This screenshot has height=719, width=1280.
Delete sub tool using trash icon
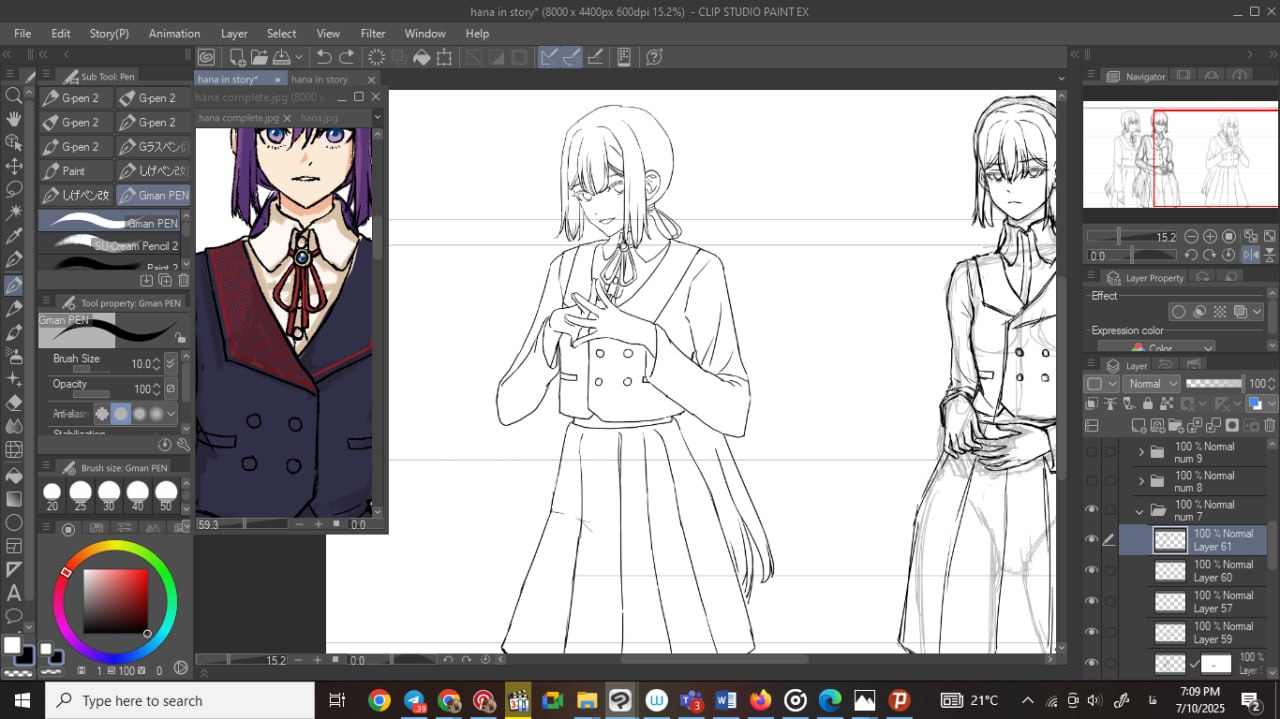coord(183,281)
